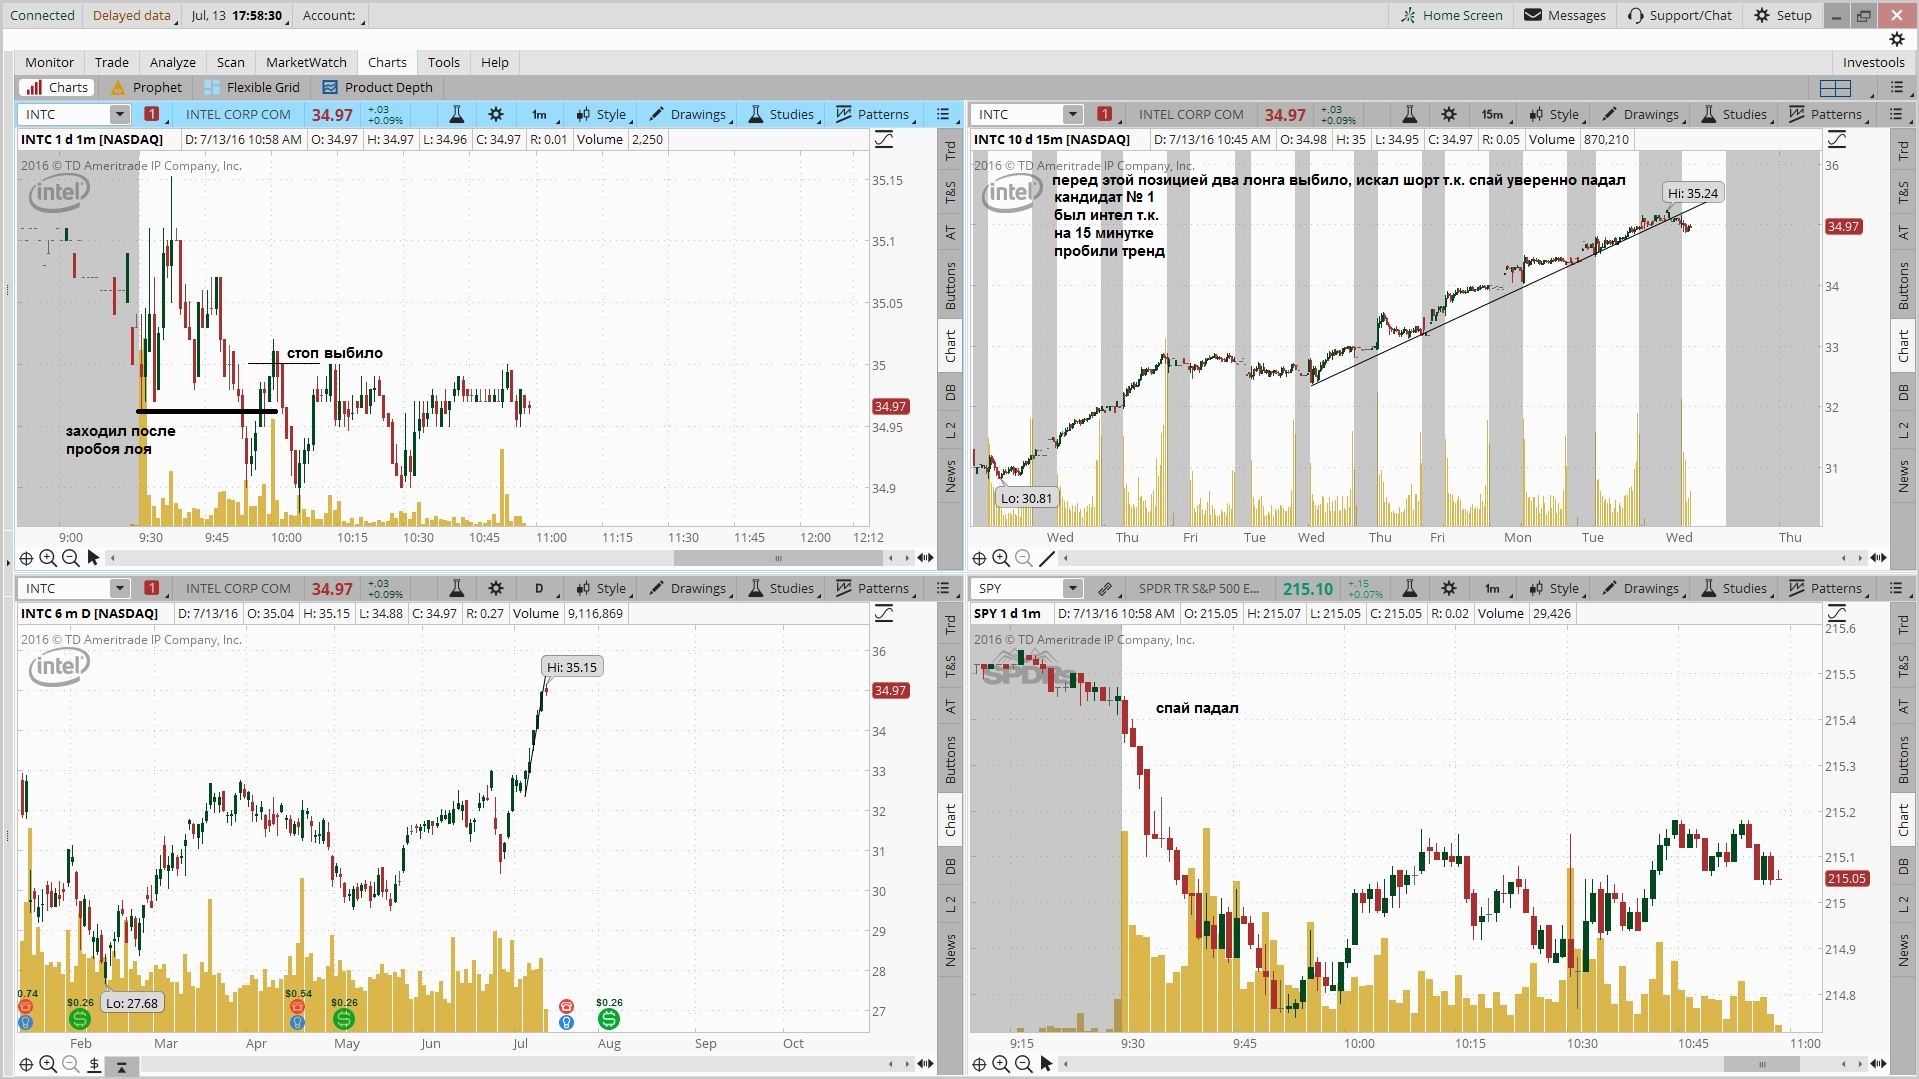Click the dollar-sign icon under INTC daily chart
This screenshot has width=1919, height=1079.
(93, 1066)
